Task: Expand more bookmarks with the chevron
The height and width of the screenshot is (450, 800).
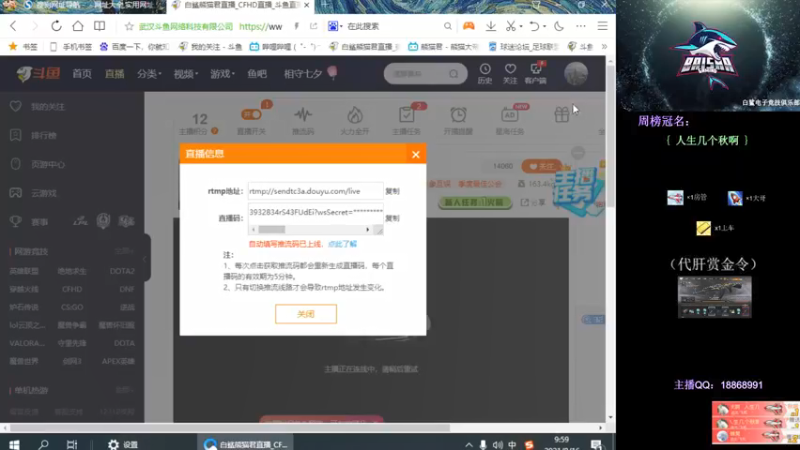Action: click(x=605, y=46)
